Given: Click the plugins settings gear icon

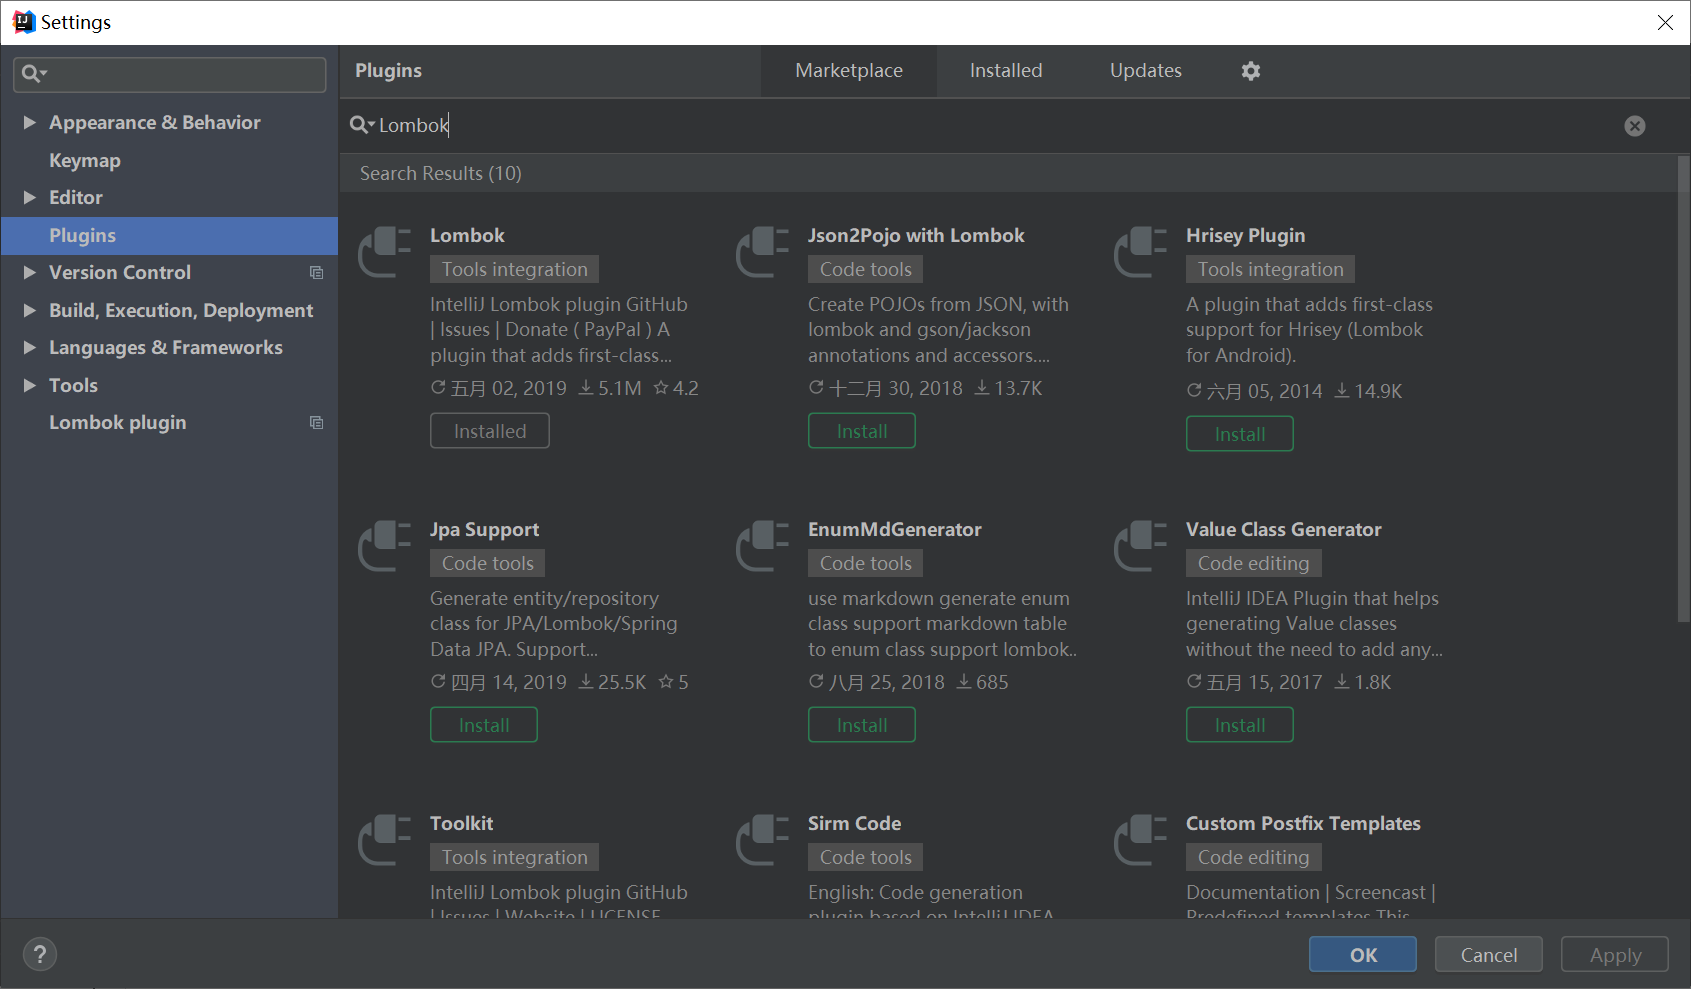Looking at the screenshot, I should (1250, 71).
